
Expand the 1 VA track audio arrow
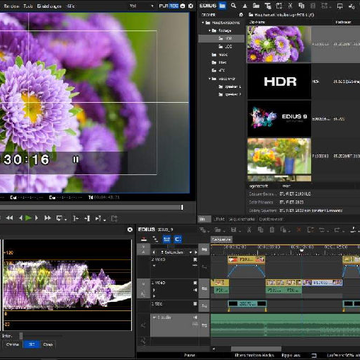[154, 289]
